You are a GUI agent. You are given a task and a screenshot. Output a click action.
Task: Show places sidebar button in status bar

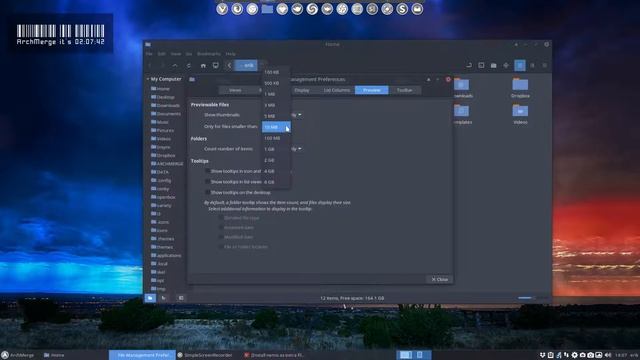tap(150, 298)
